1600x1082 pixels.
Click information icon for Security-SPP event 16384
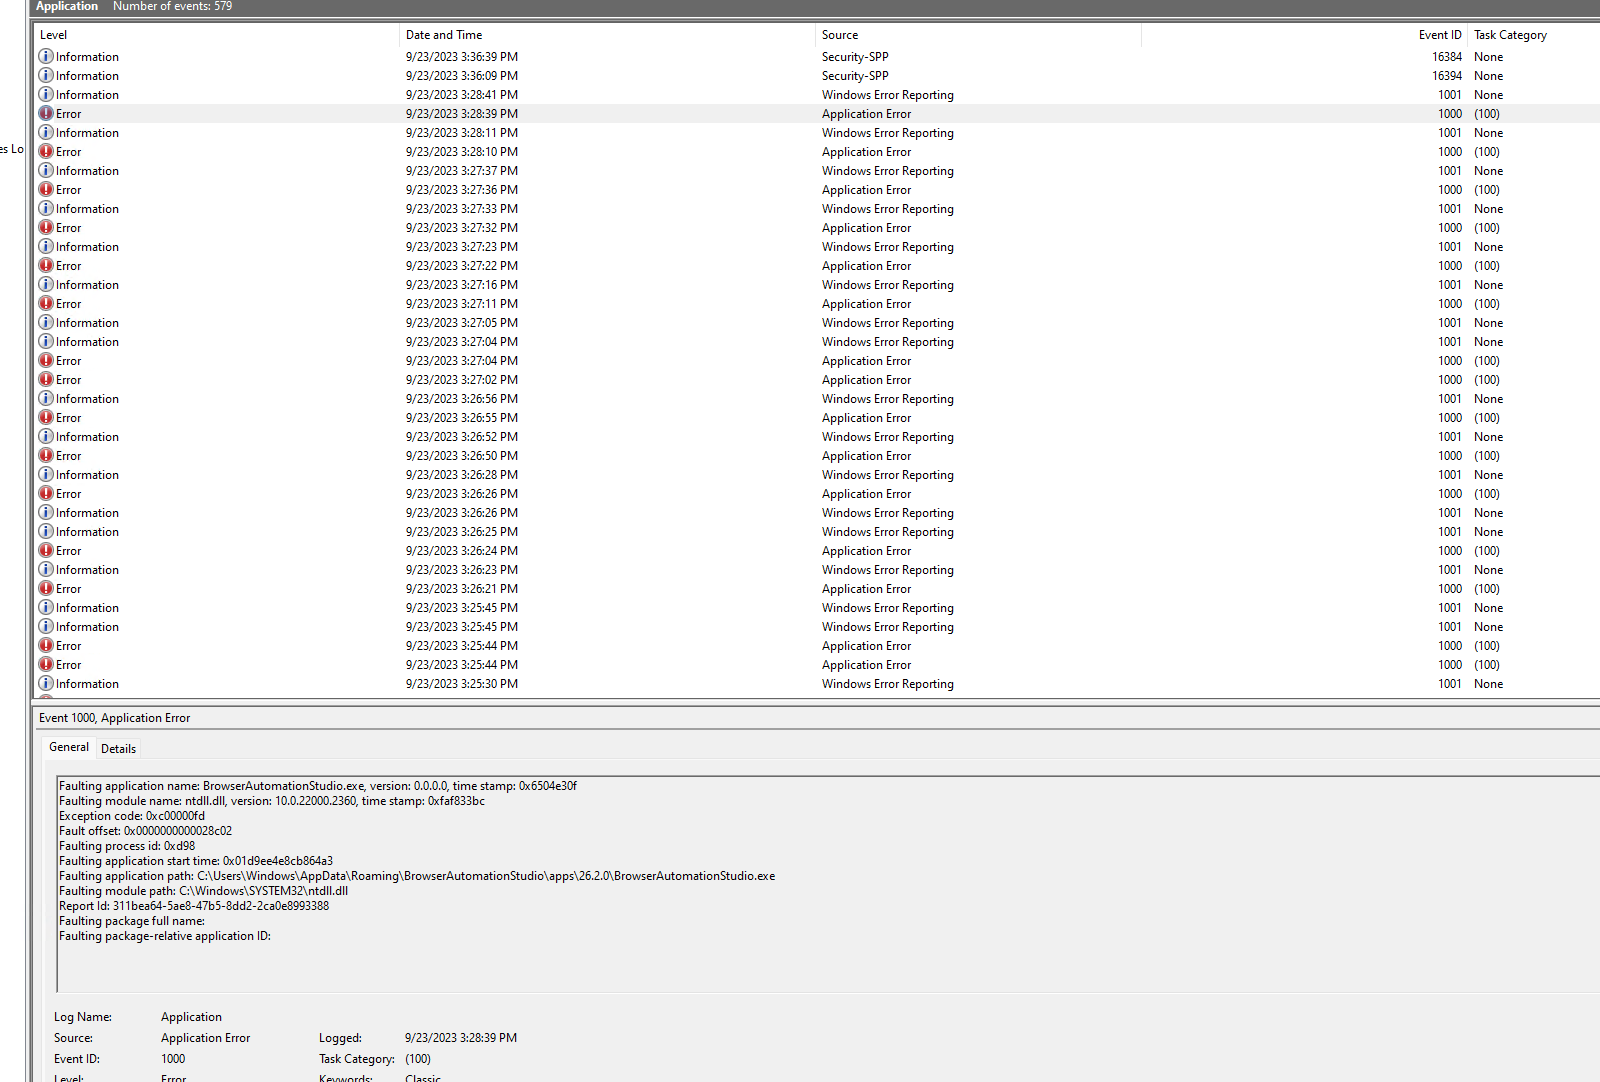(46, 57)
